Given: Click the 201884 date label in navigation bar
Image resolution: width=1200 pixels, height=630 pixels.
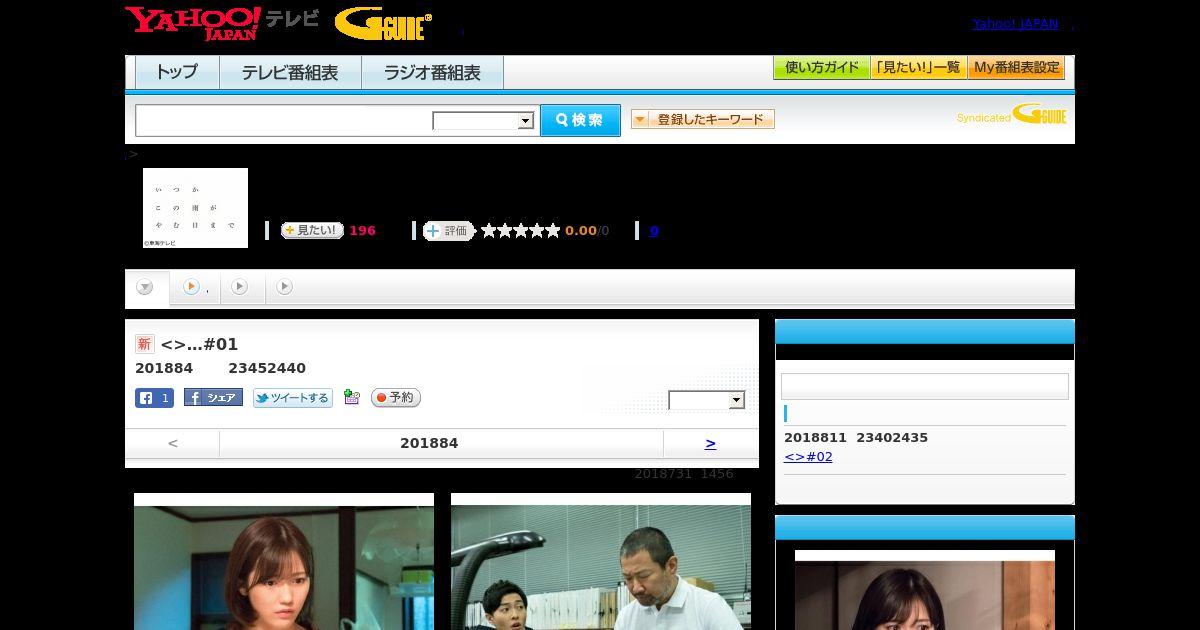Looking at the screenshot, I should 429,443.
